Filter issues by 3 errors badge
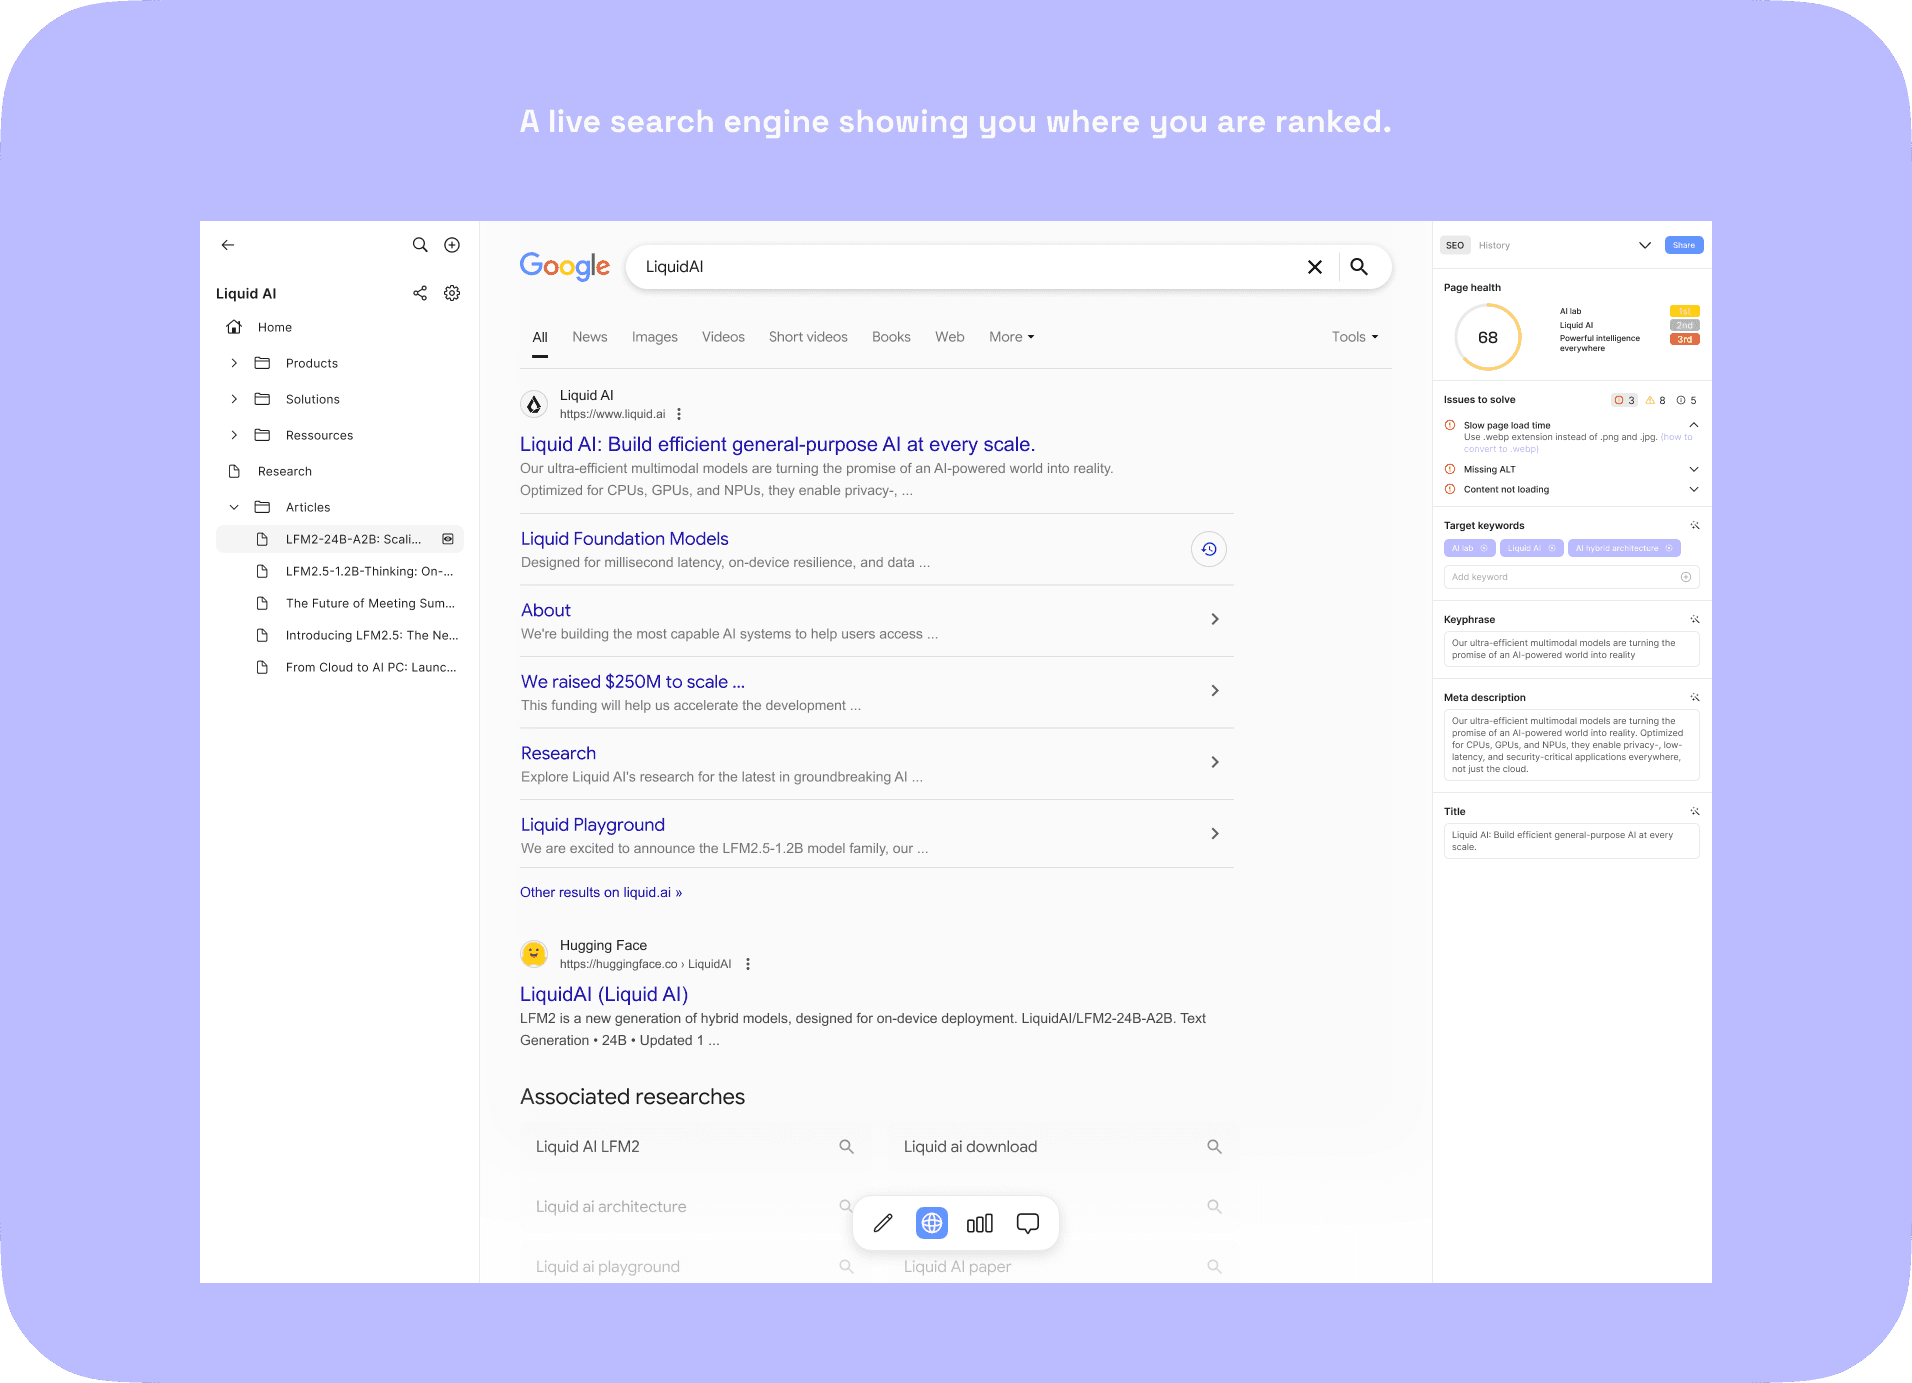 (1624, 400)
